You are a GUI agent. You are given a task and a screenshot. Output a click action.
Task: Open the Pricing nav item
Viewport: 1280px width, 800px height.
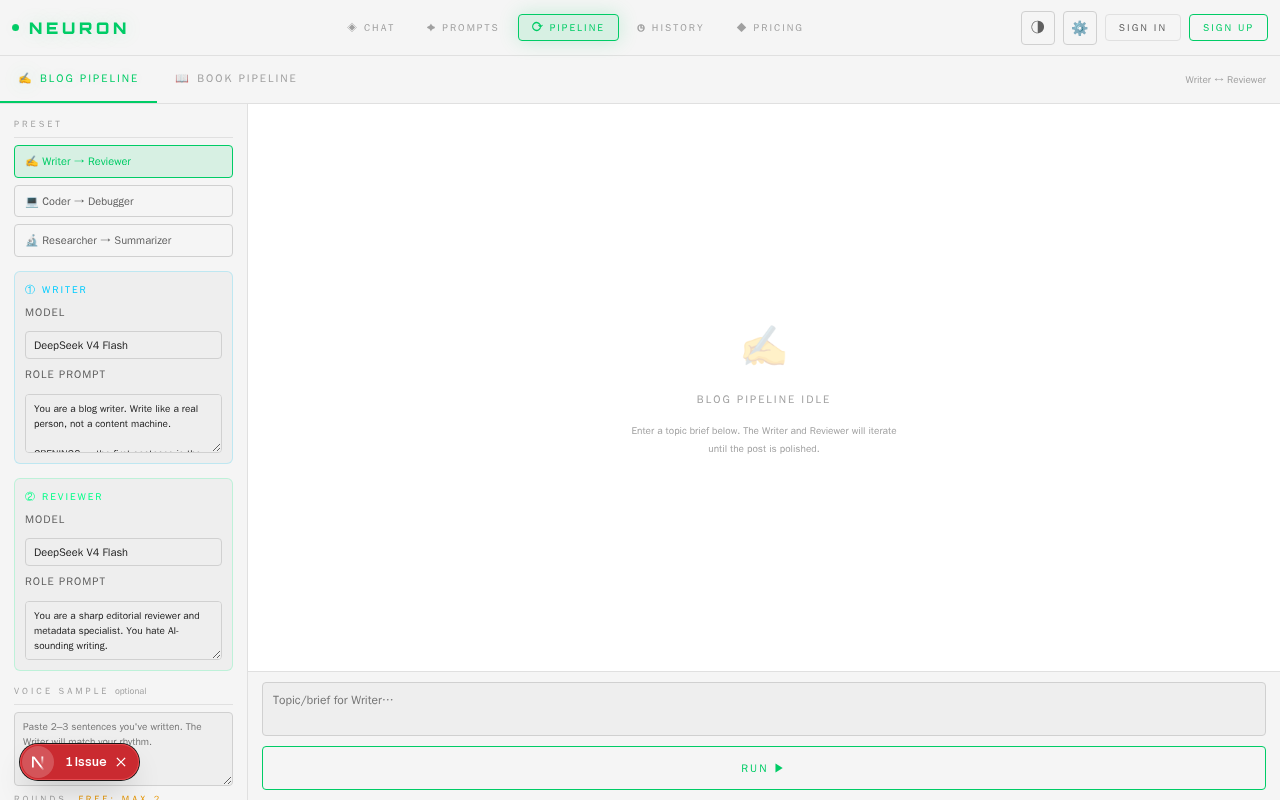[770, 28]
